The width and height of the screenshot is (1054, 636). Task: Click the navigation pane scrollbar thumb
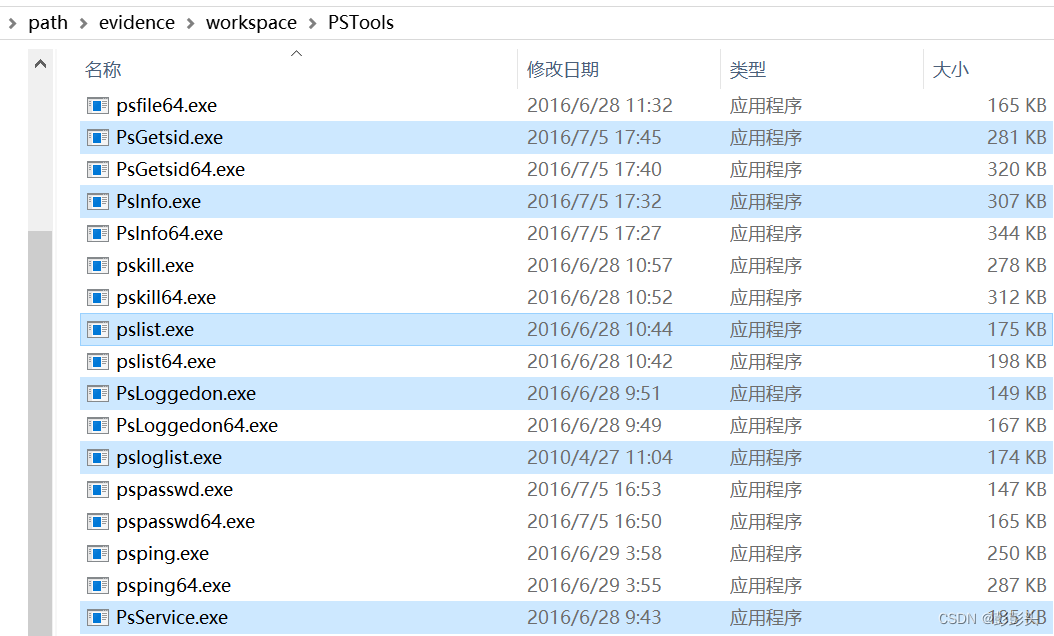pyautogui.click(x=40, y=433)
